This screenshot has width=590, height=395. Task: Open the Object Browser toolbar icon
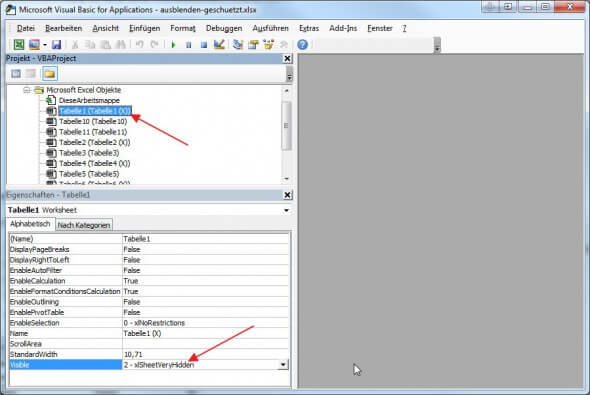(268, 45)
